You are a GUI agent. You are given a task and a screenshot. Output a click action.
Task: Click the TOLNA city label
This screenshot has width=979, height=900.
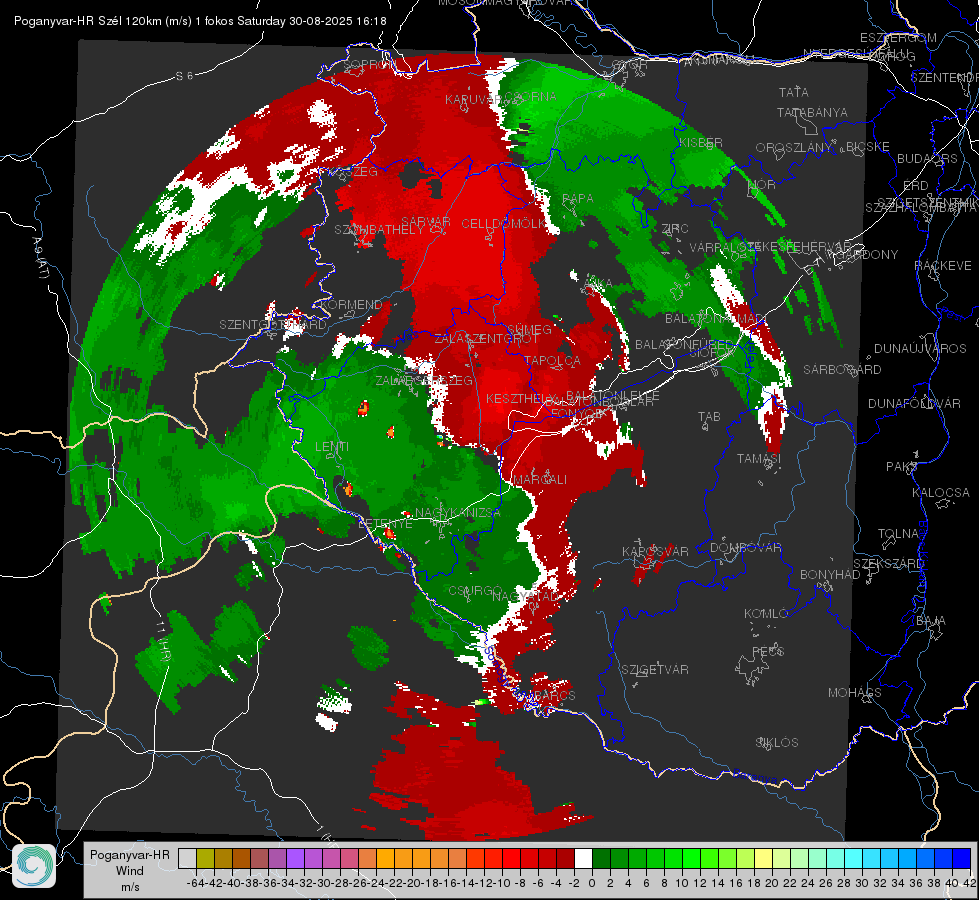[x=898, y=533]
